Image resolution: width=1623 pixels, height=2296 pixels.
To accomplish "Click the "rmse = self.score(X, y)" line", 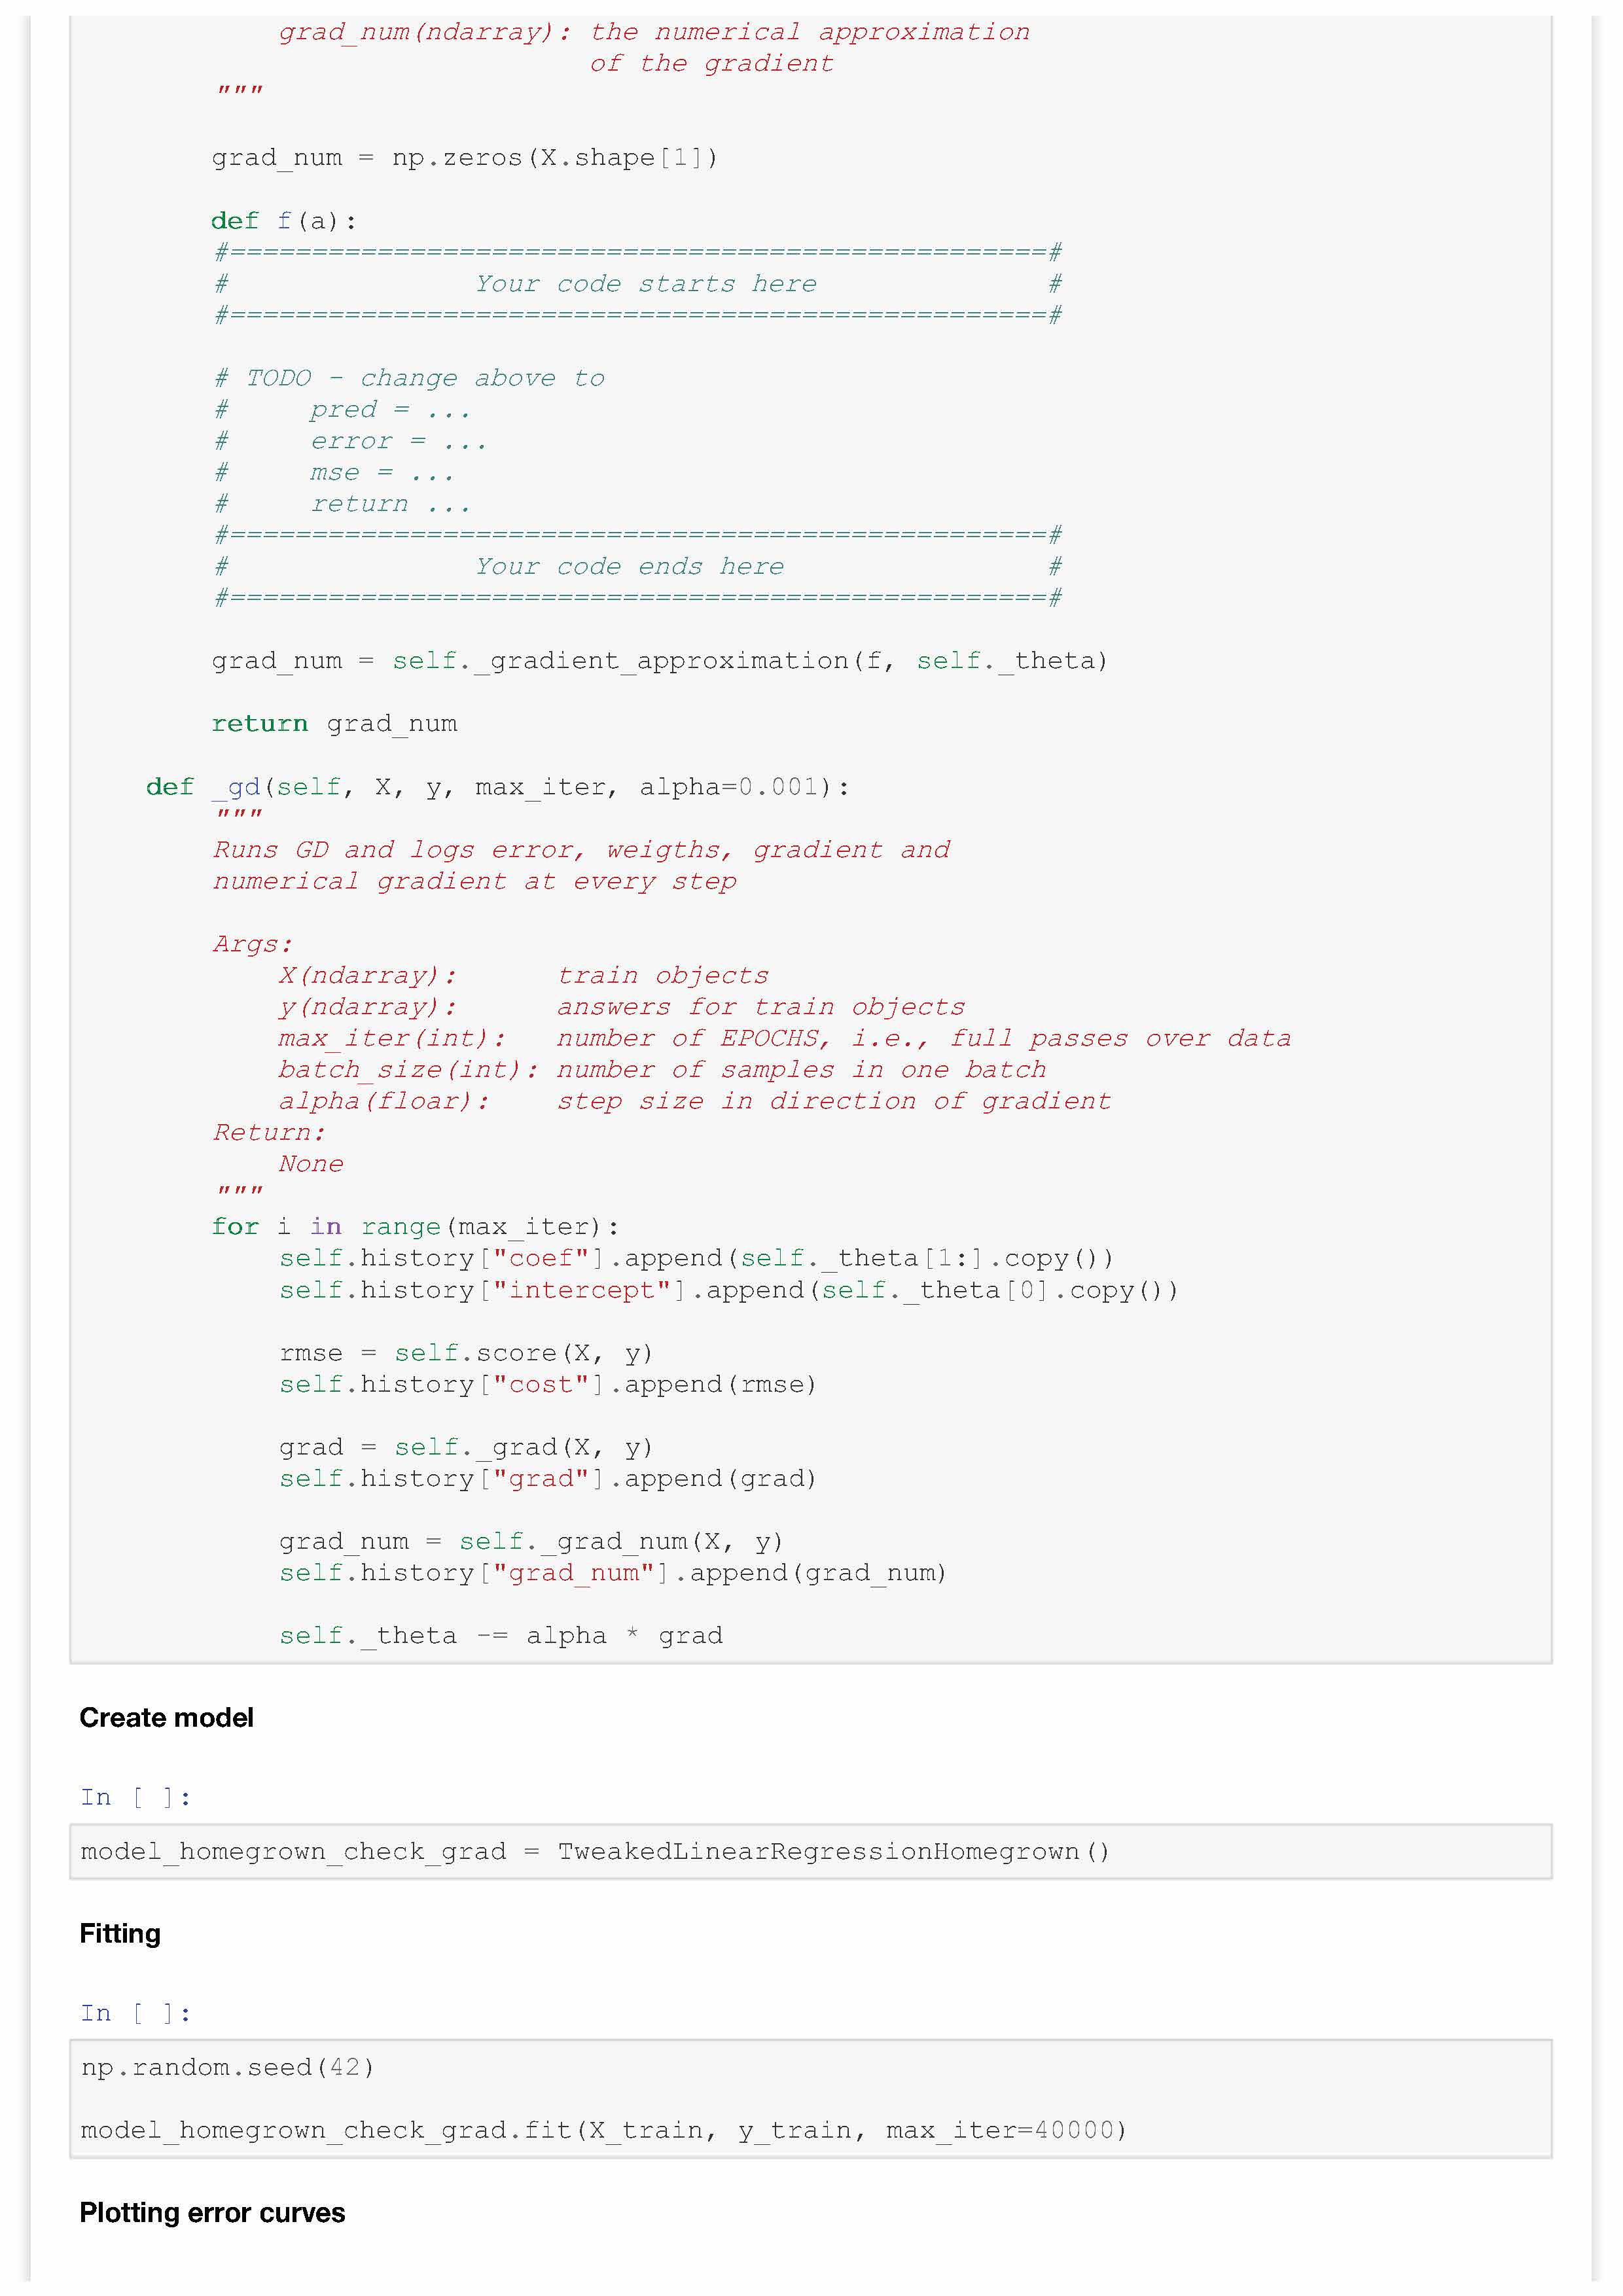I will (x=465, y=1353).
